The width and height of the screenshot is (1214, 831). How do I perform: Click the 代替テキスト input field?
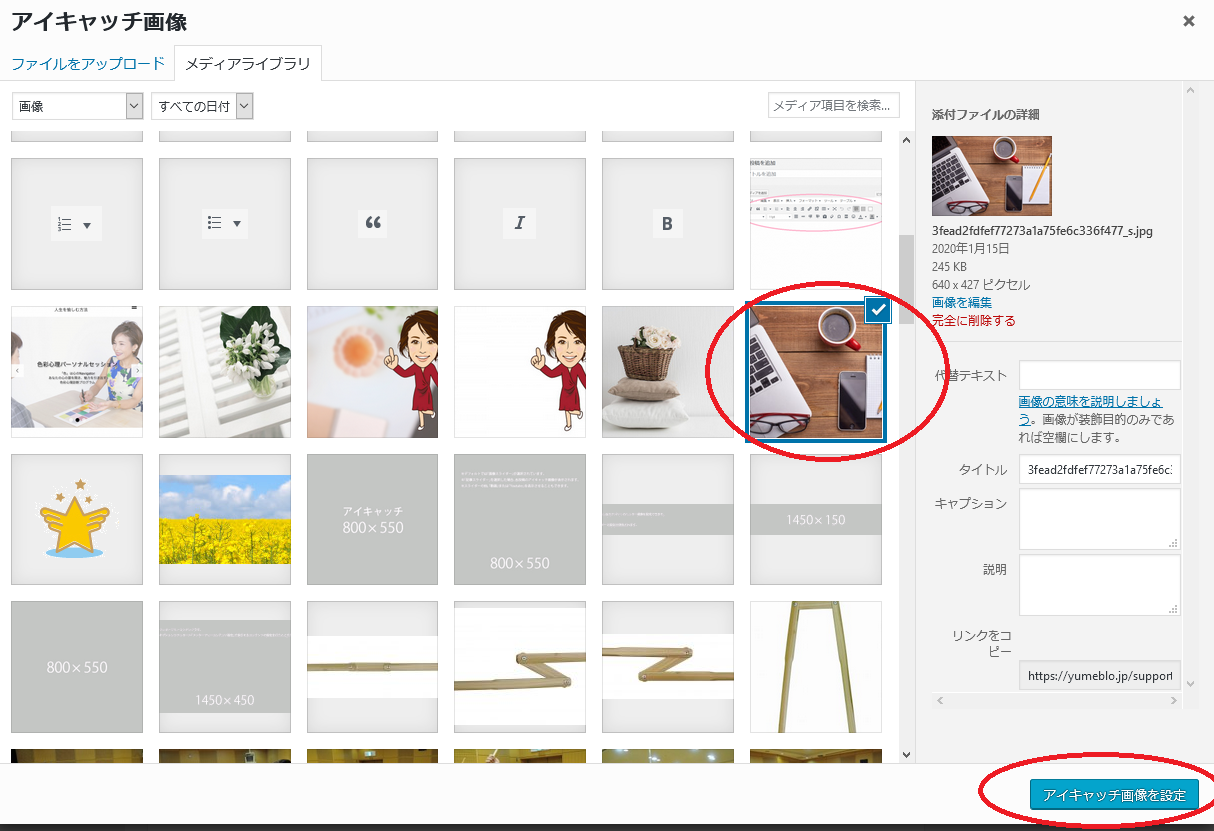coord(1100,375)
